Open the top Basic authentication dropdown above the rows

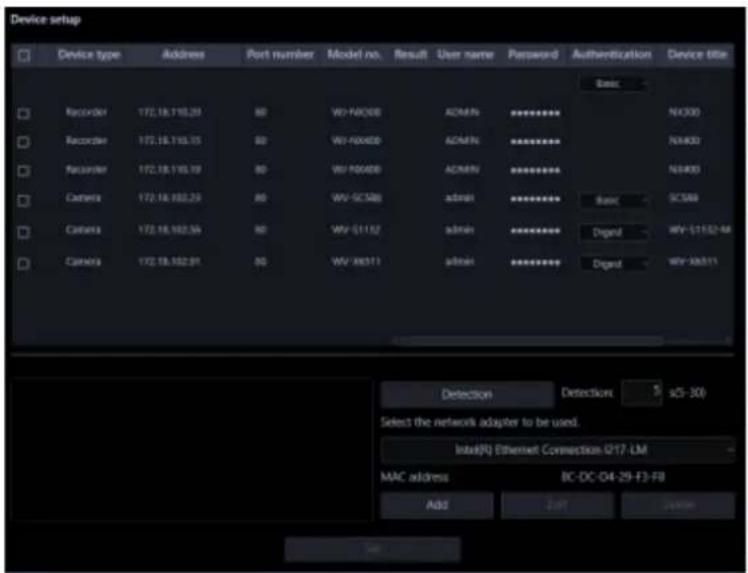click(x=613, y=84)
